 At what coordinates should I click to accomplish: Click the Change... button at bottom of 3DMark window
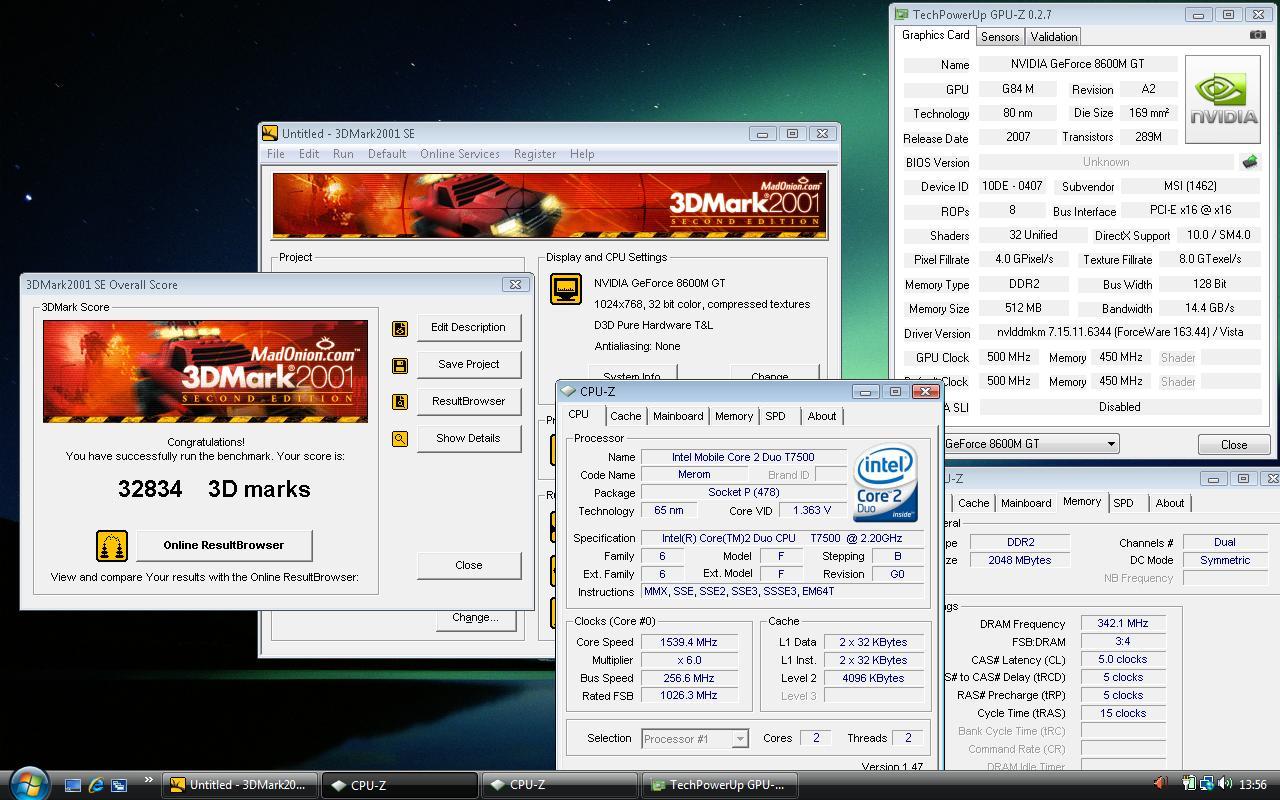pyautogui.click(x=475, y=618)
